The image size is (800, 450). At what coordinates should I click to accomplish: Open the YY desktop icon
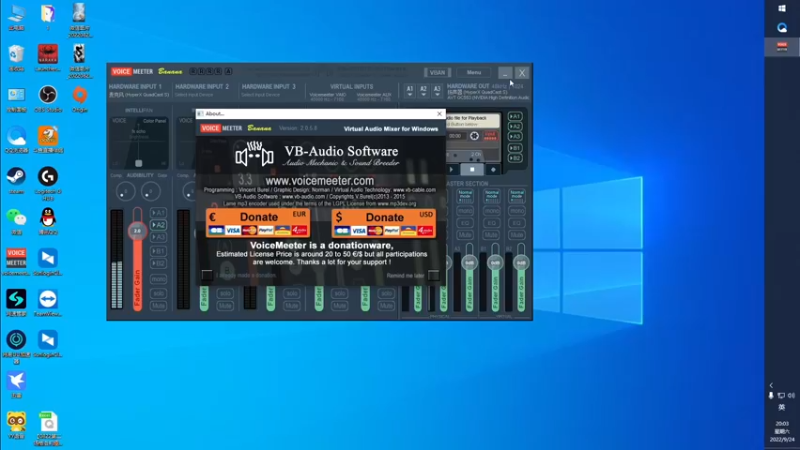click(x=16, y=426)
